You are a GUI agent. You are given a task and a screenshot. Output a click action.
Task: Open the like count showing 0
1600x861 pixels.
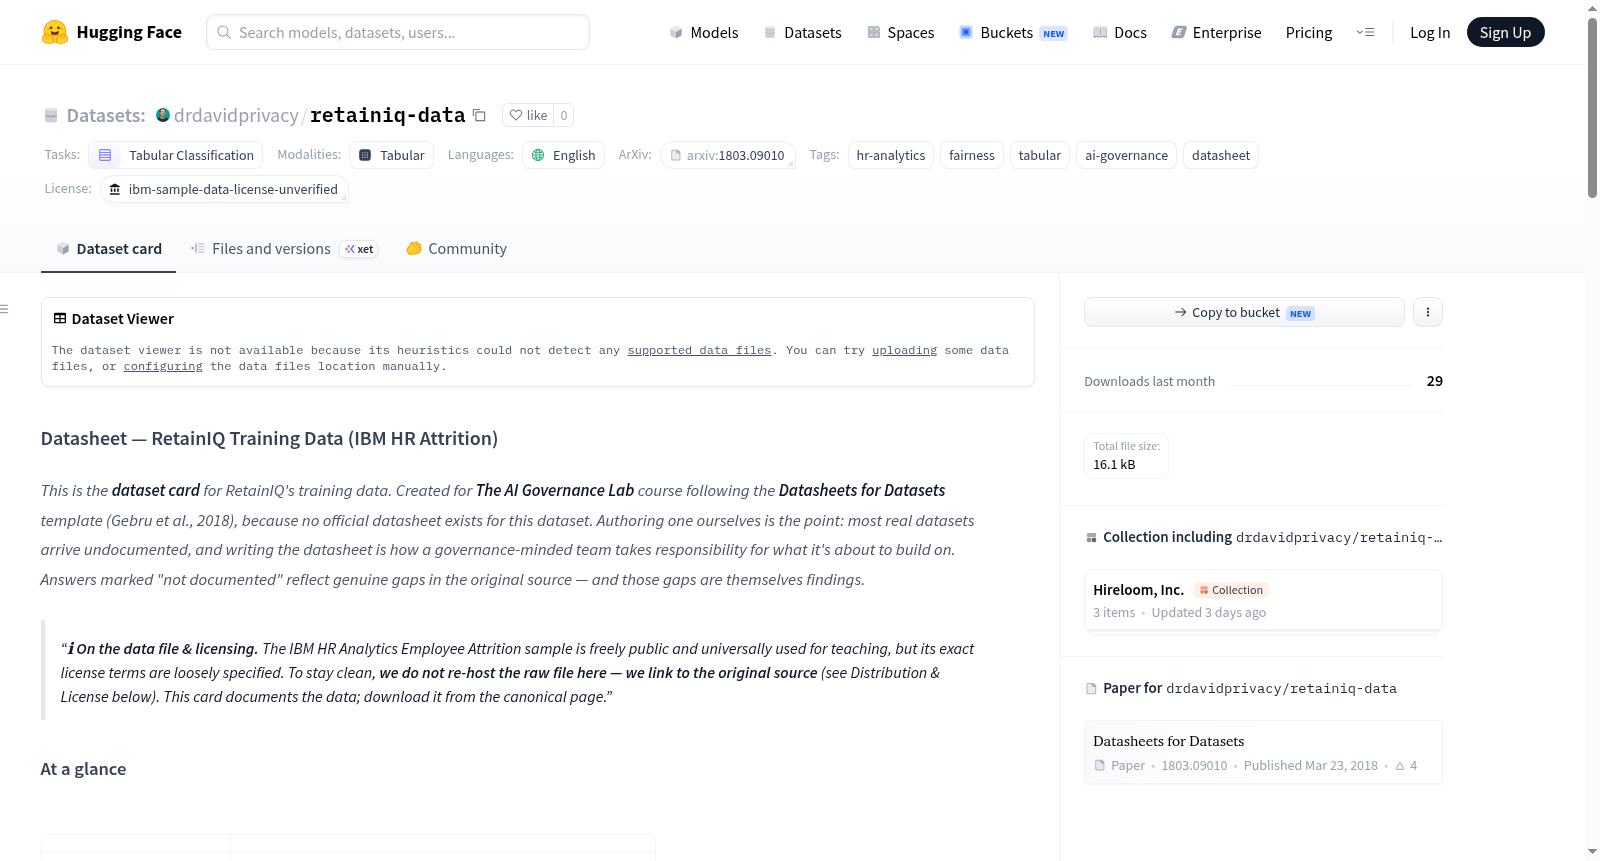[564, 115]
